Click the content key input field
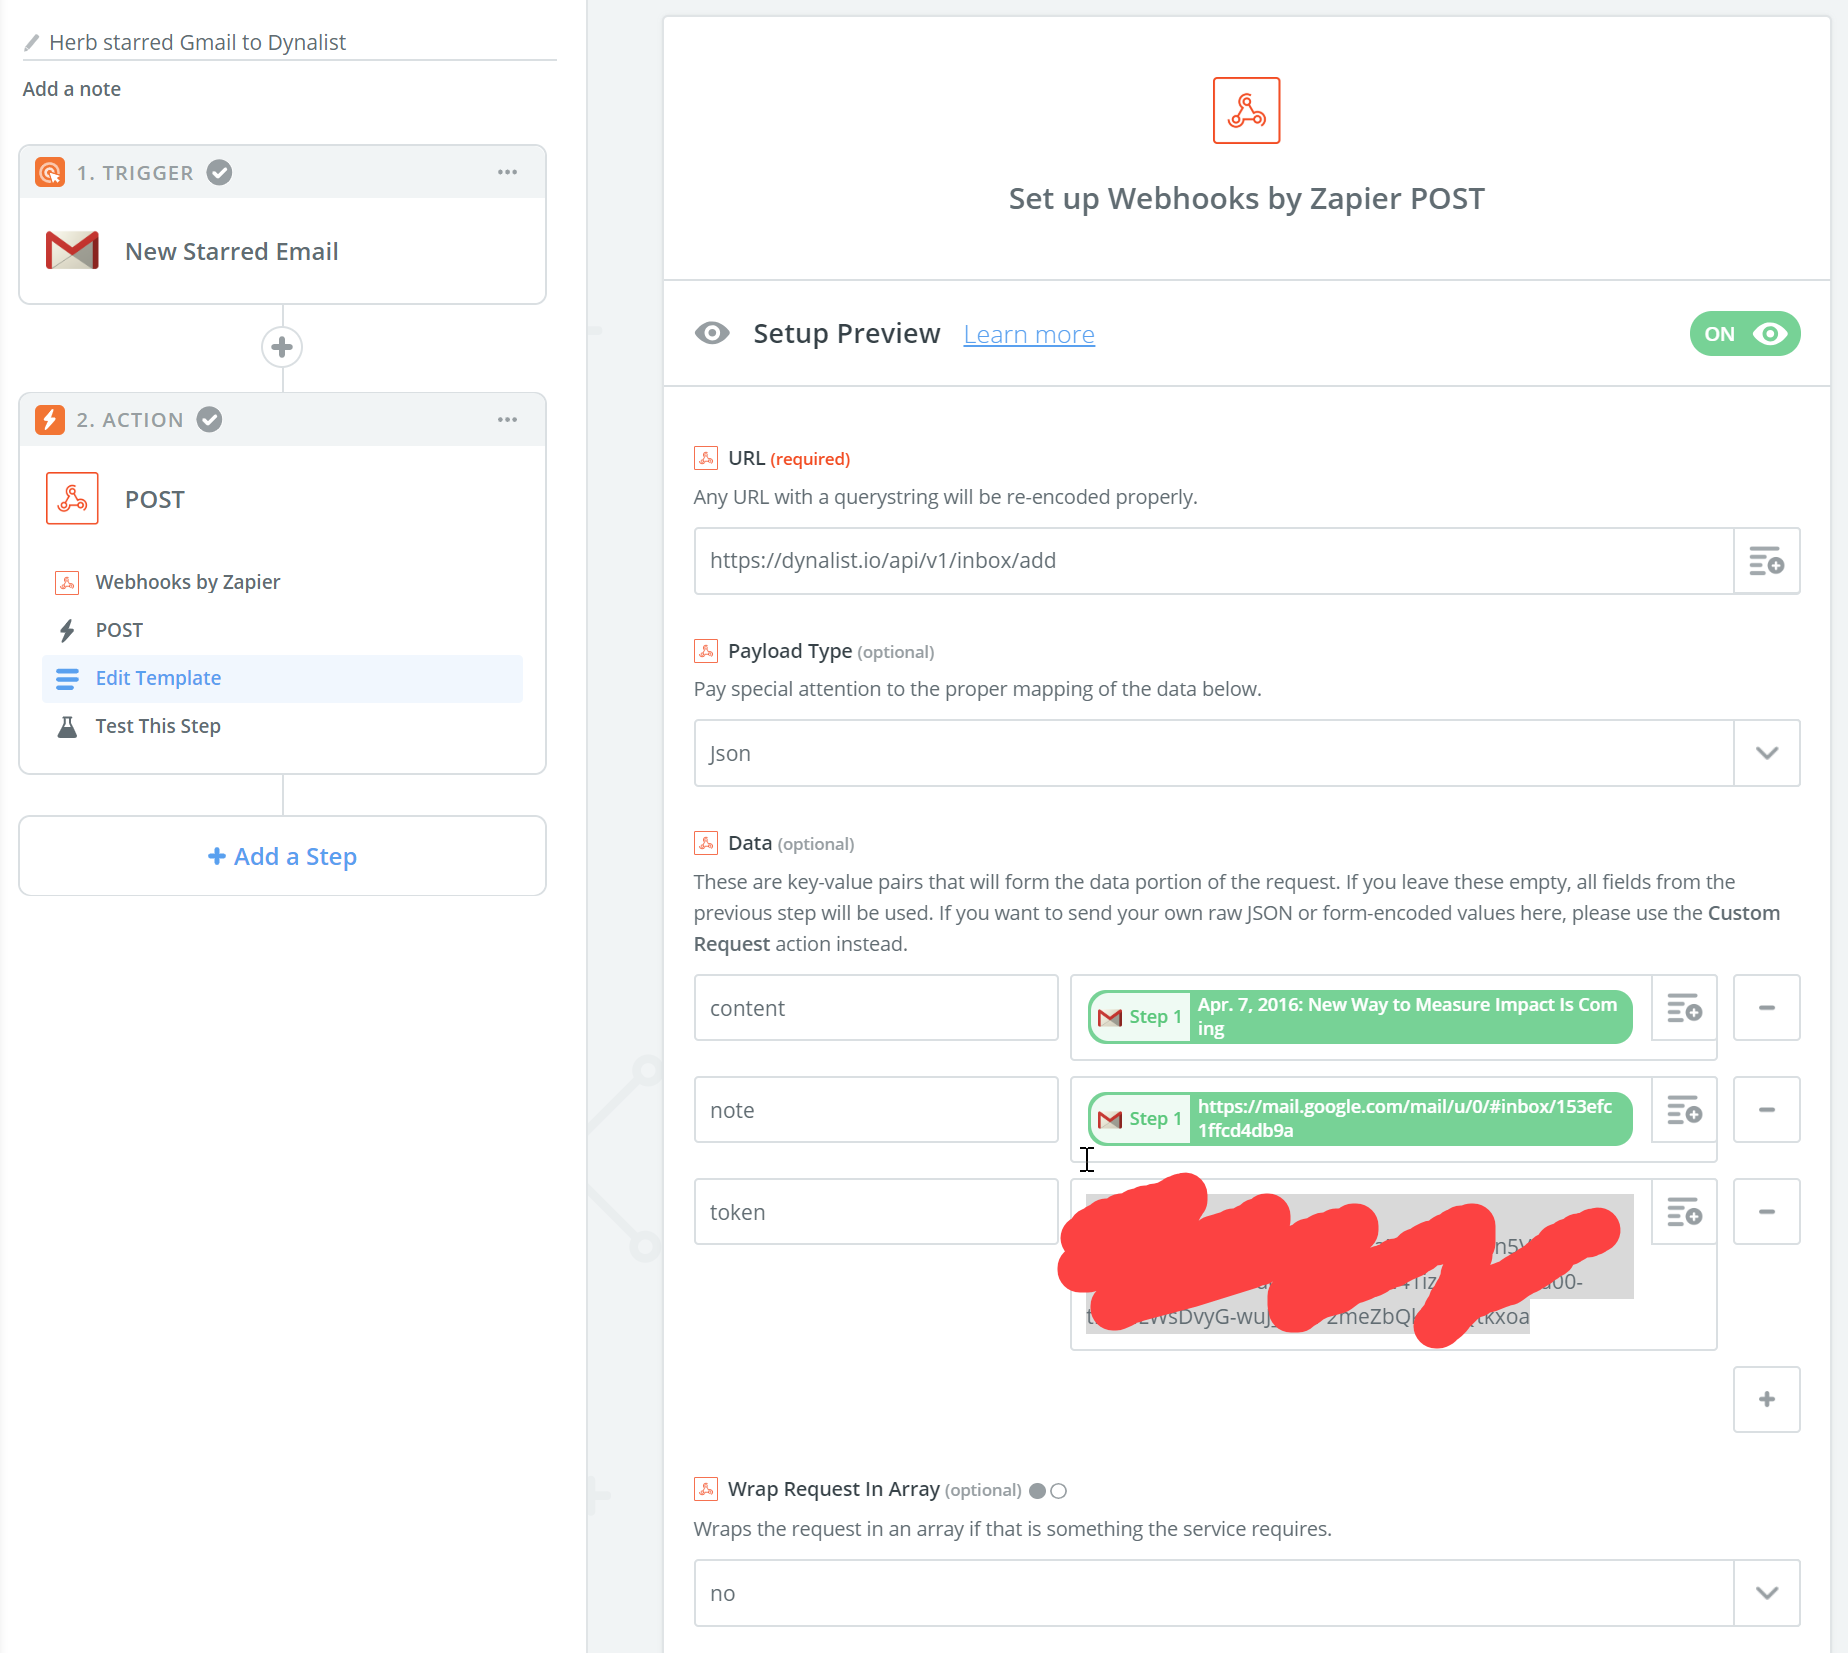 click(876, 1008)
